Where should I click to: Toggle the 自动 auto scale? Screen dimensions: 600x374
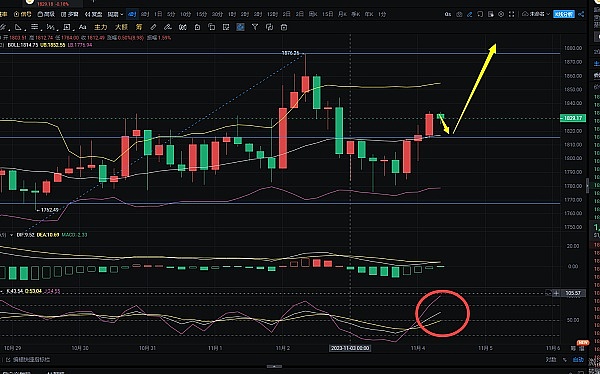coord(578,360)
